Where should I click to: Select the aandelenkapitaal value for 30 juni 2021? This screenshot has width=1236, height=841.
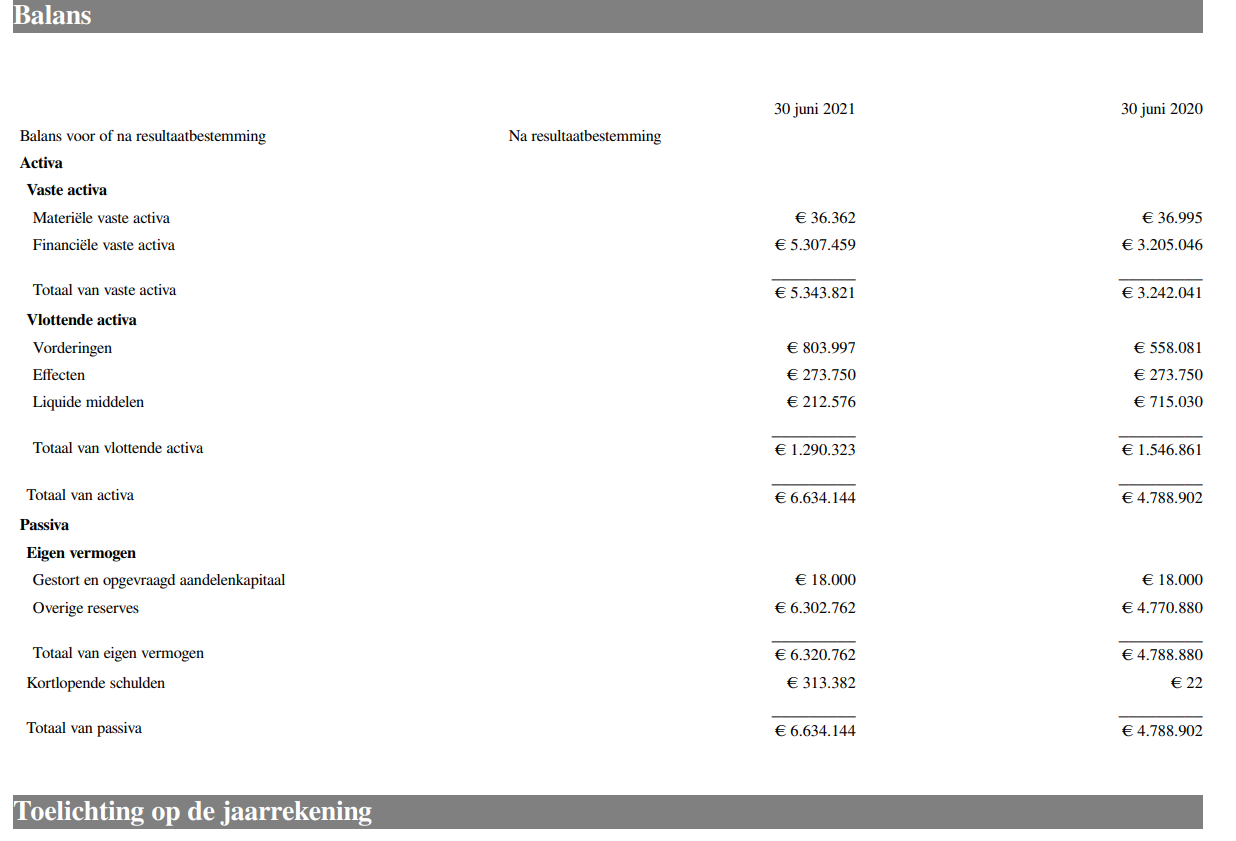point(825,580)
